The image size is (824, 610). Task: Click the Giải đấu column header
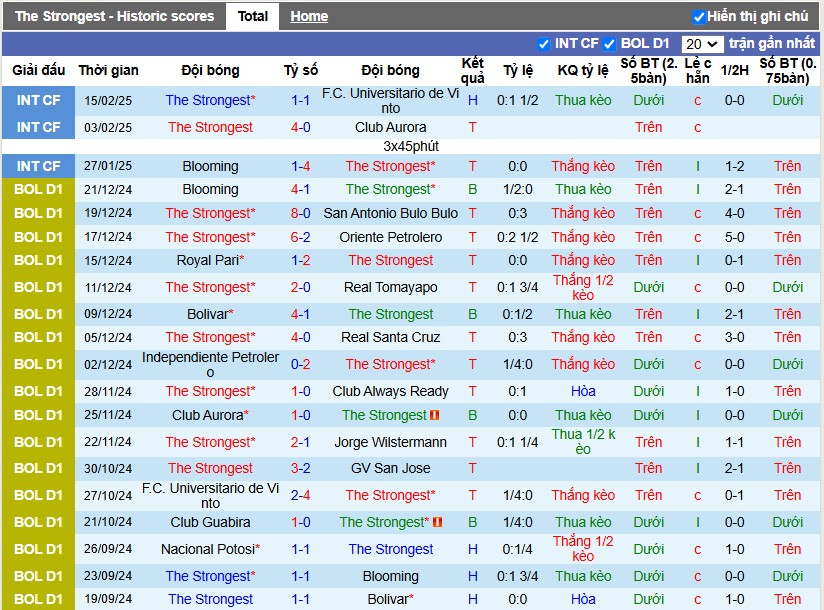38,70
